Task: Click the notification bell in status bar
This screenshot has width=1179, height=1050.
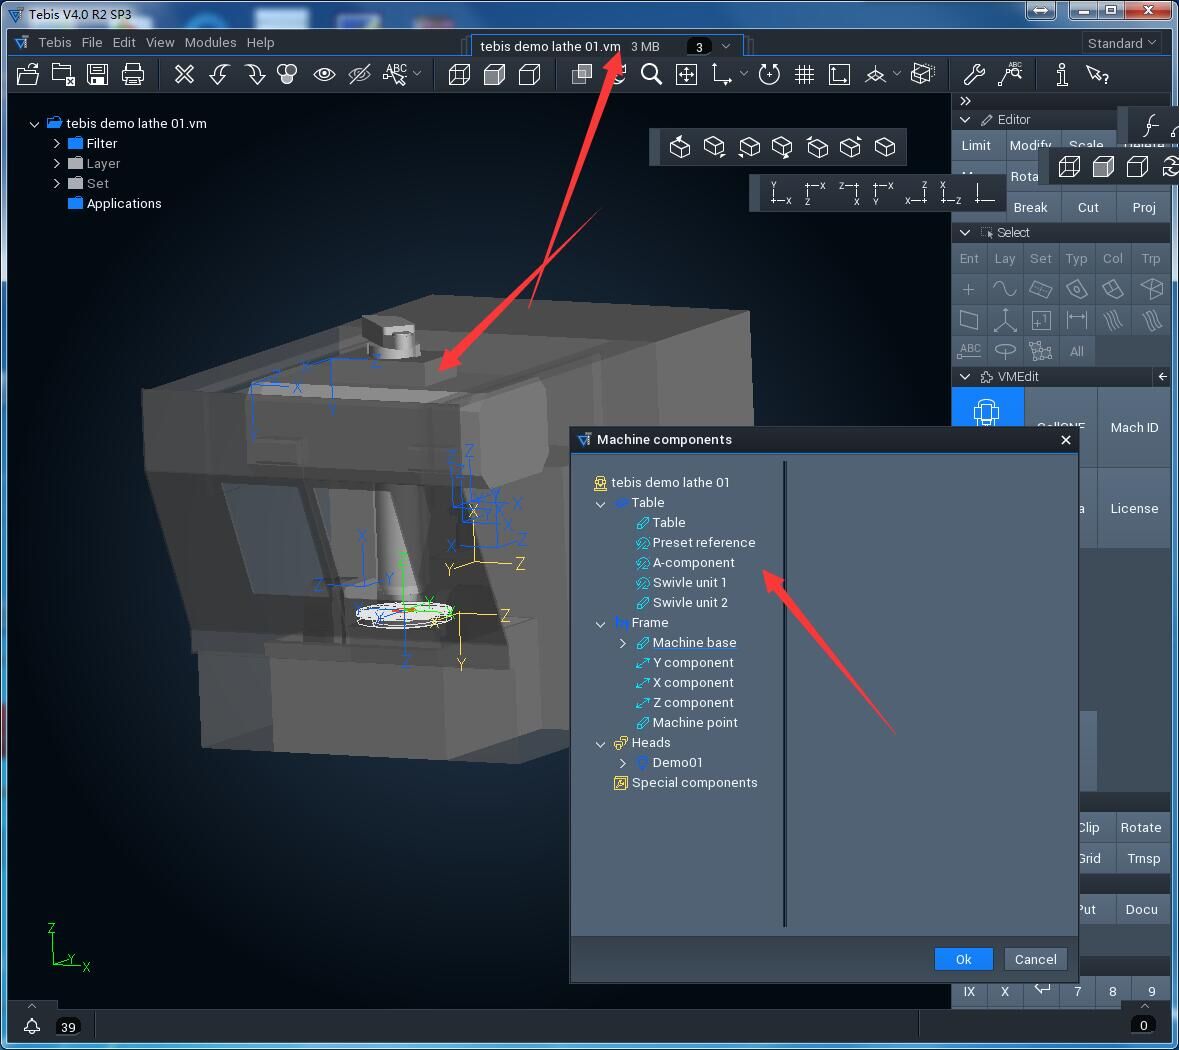Action: pyautogui.click(x=32, y=1026)
